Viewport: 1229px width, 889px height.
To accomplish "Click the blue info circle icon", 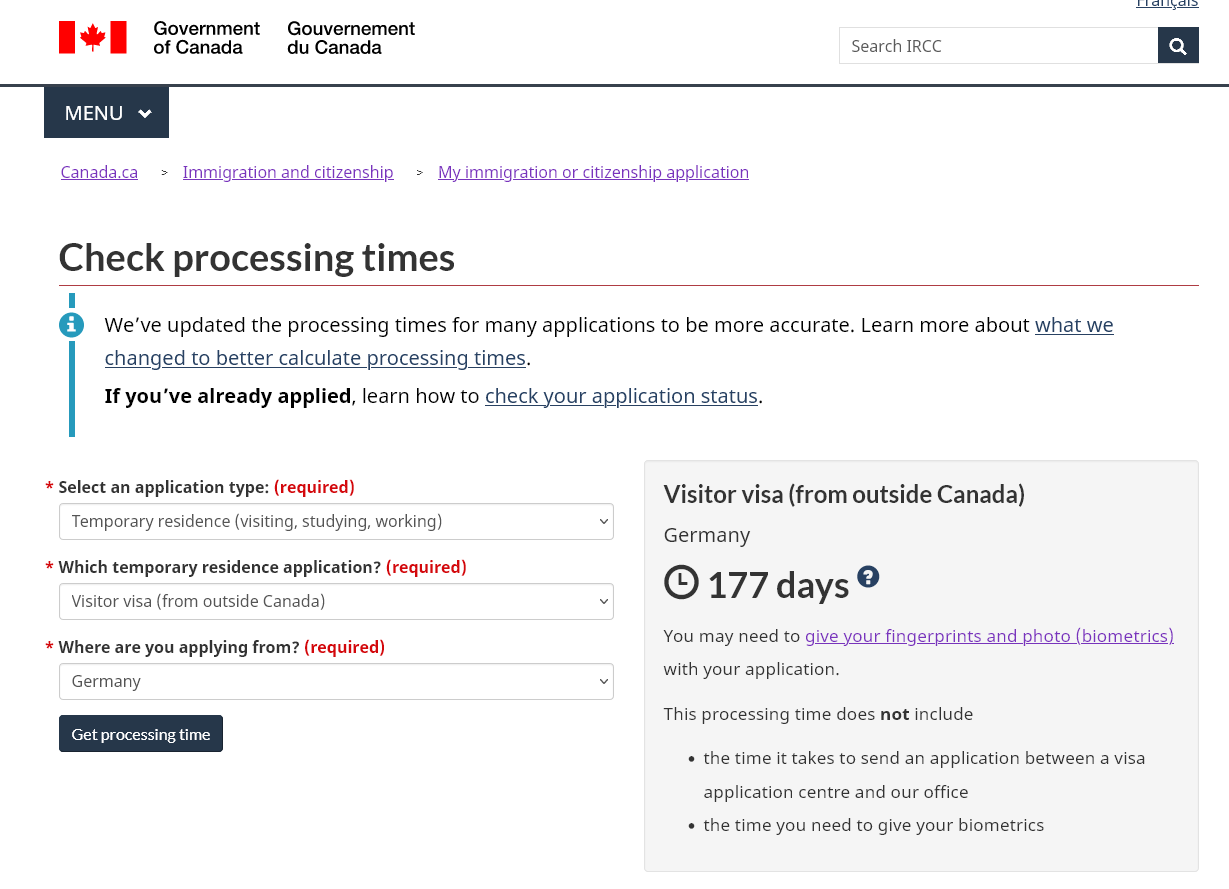I will pyautogui.click(x=71, y=325).
